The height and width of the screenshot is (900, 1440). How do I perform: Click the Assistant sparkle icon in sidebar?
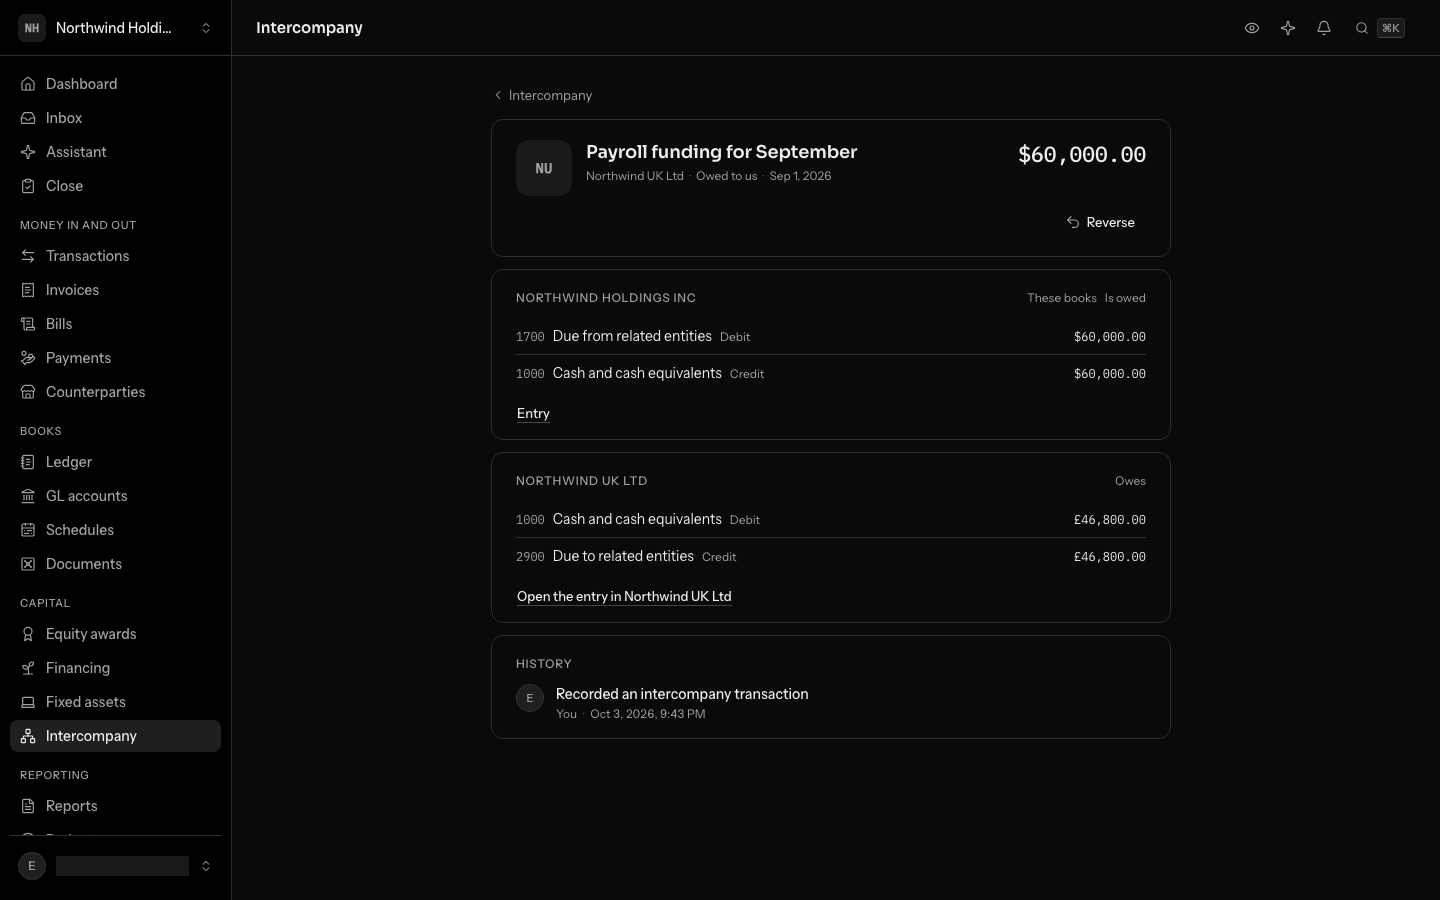pos(28,152)
